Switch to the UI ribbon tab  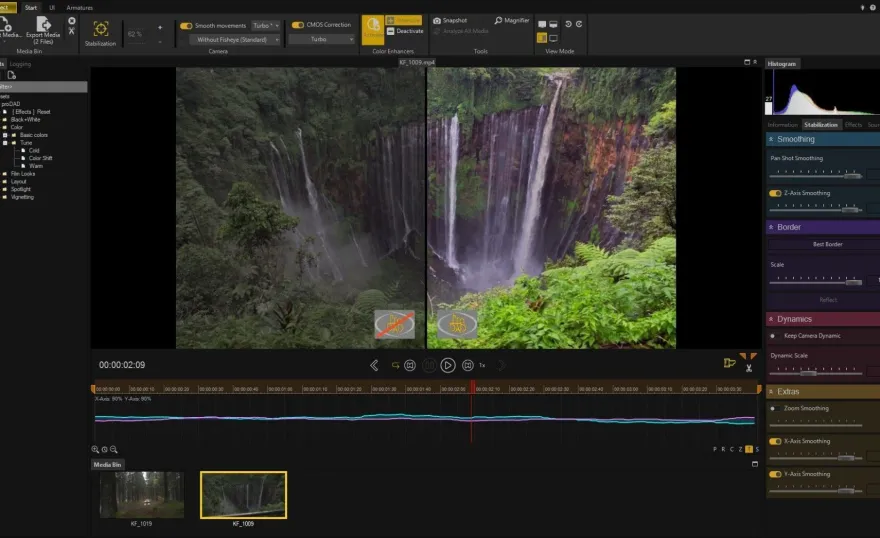(52, 7)
